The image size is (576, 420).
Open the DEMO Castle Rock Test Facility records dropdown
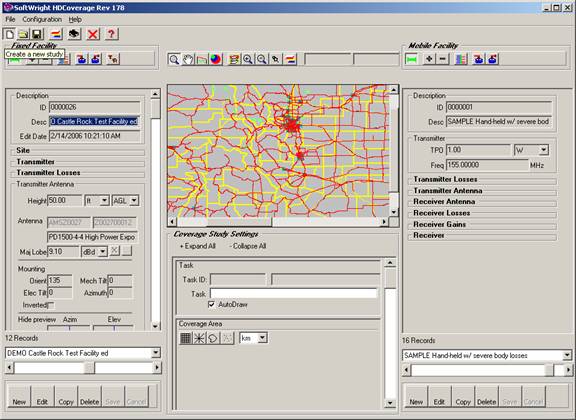(156, 353)
